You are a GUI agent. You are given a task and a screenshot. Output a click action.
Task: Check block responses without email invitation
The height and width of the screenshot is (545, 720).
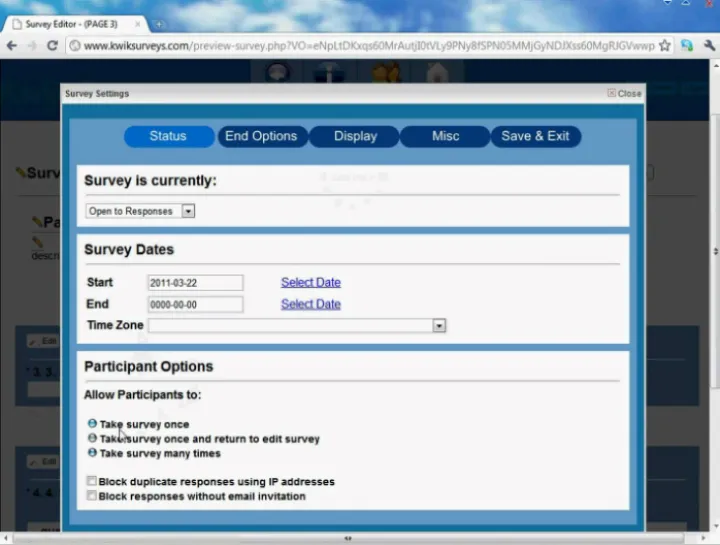click(x=92, y=495)
